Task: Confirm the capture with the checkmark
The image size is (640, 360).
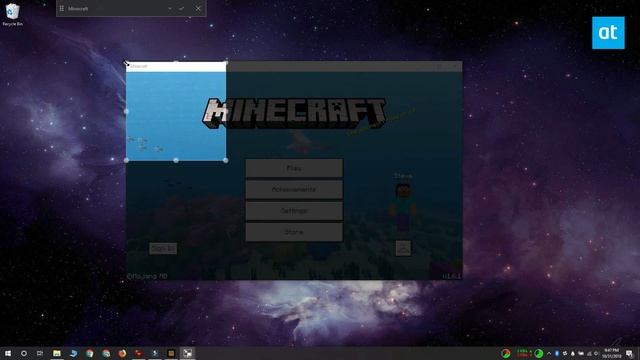Action: 182,8
